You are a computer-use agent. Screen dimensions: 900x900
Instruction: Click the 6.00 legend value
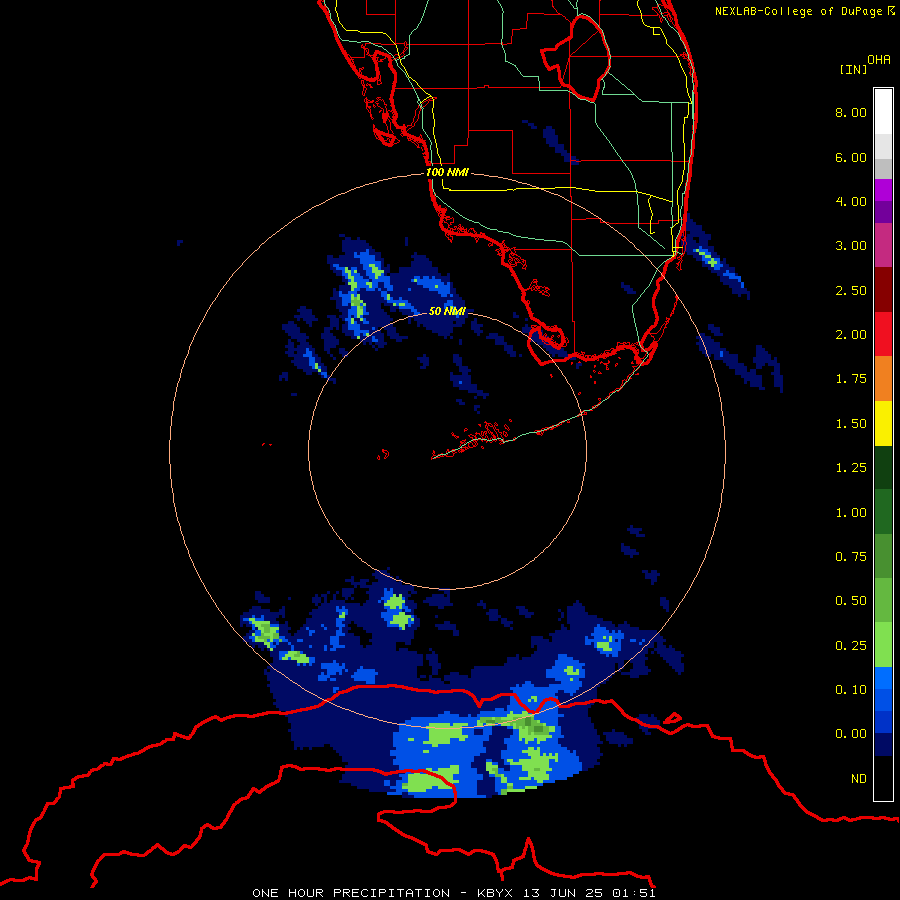click(x=851, y=157)
